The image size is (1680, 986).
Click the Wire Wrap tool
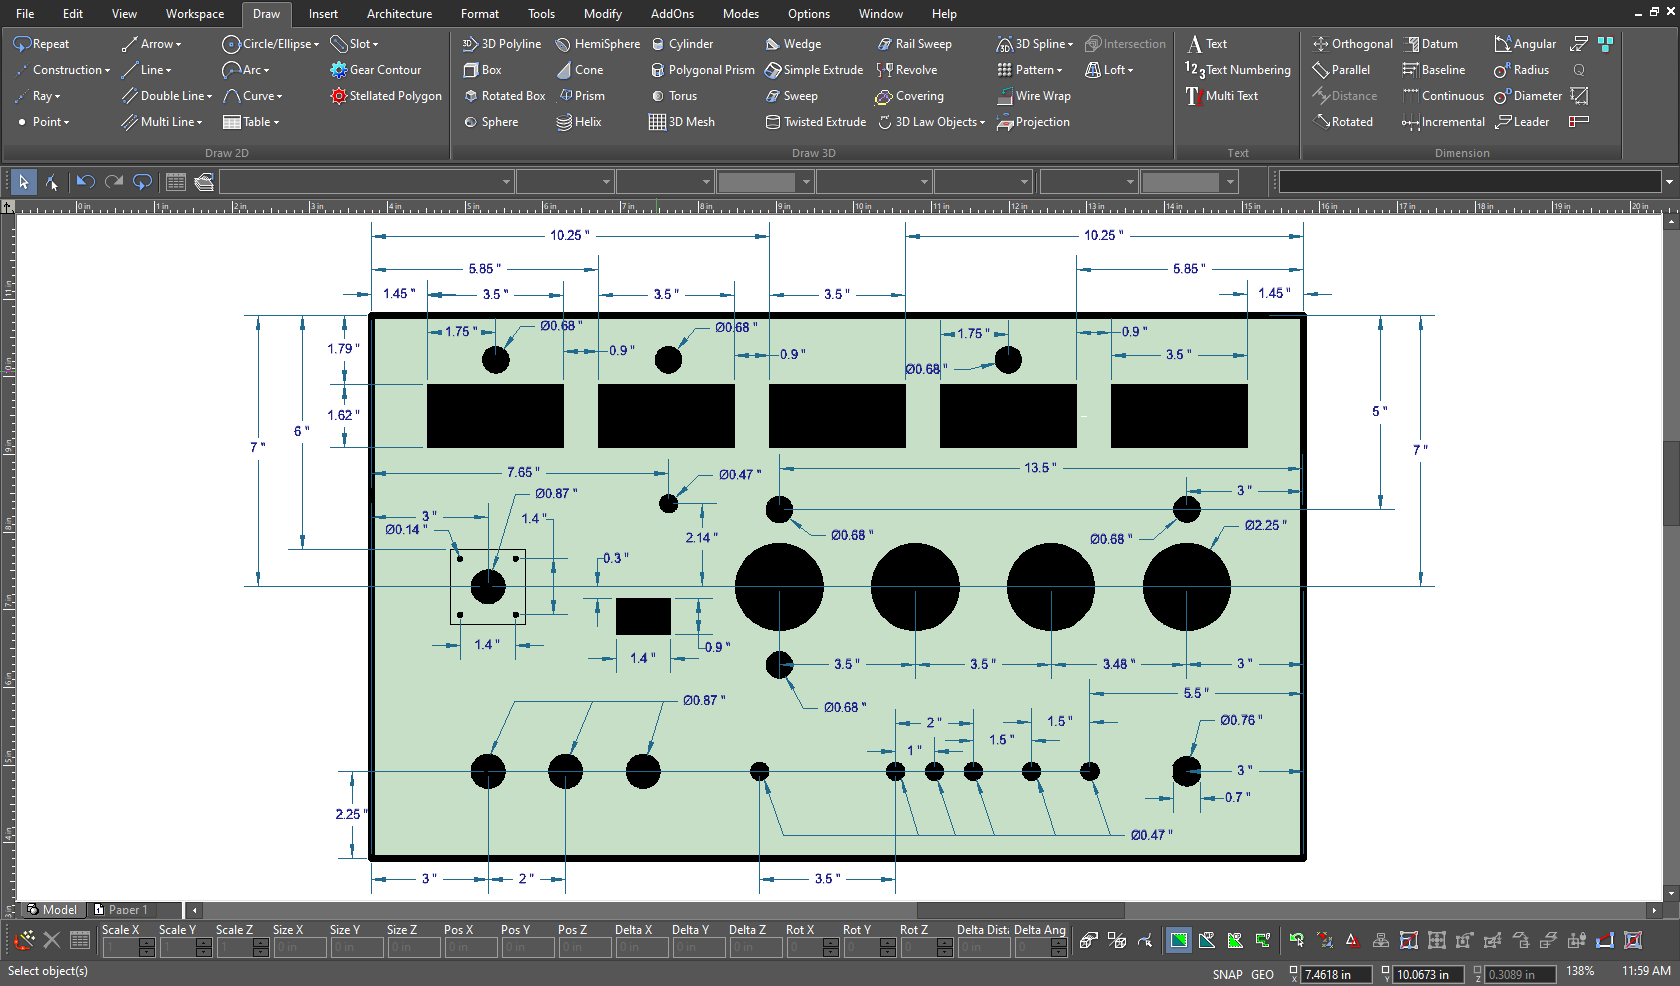click(x=1034, y=95)
